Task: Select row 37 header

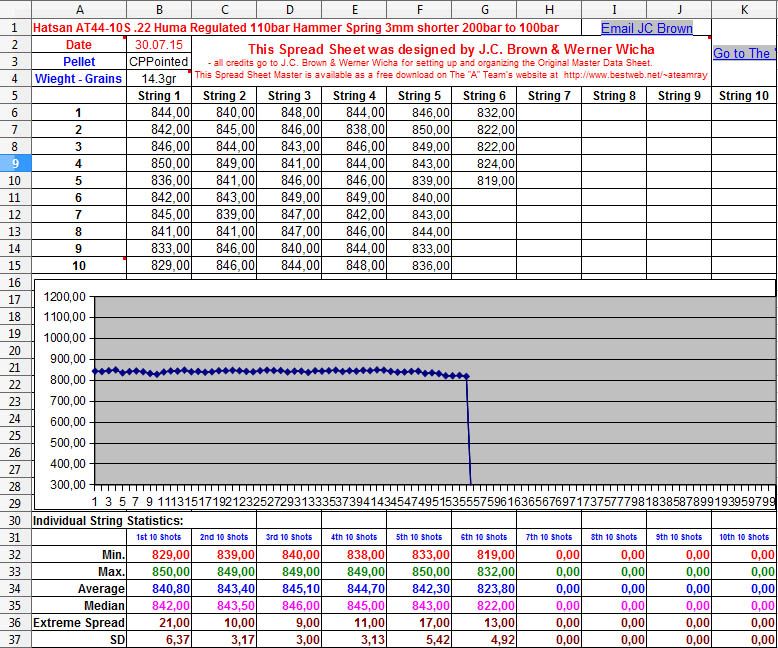Action: pos(15,639)
